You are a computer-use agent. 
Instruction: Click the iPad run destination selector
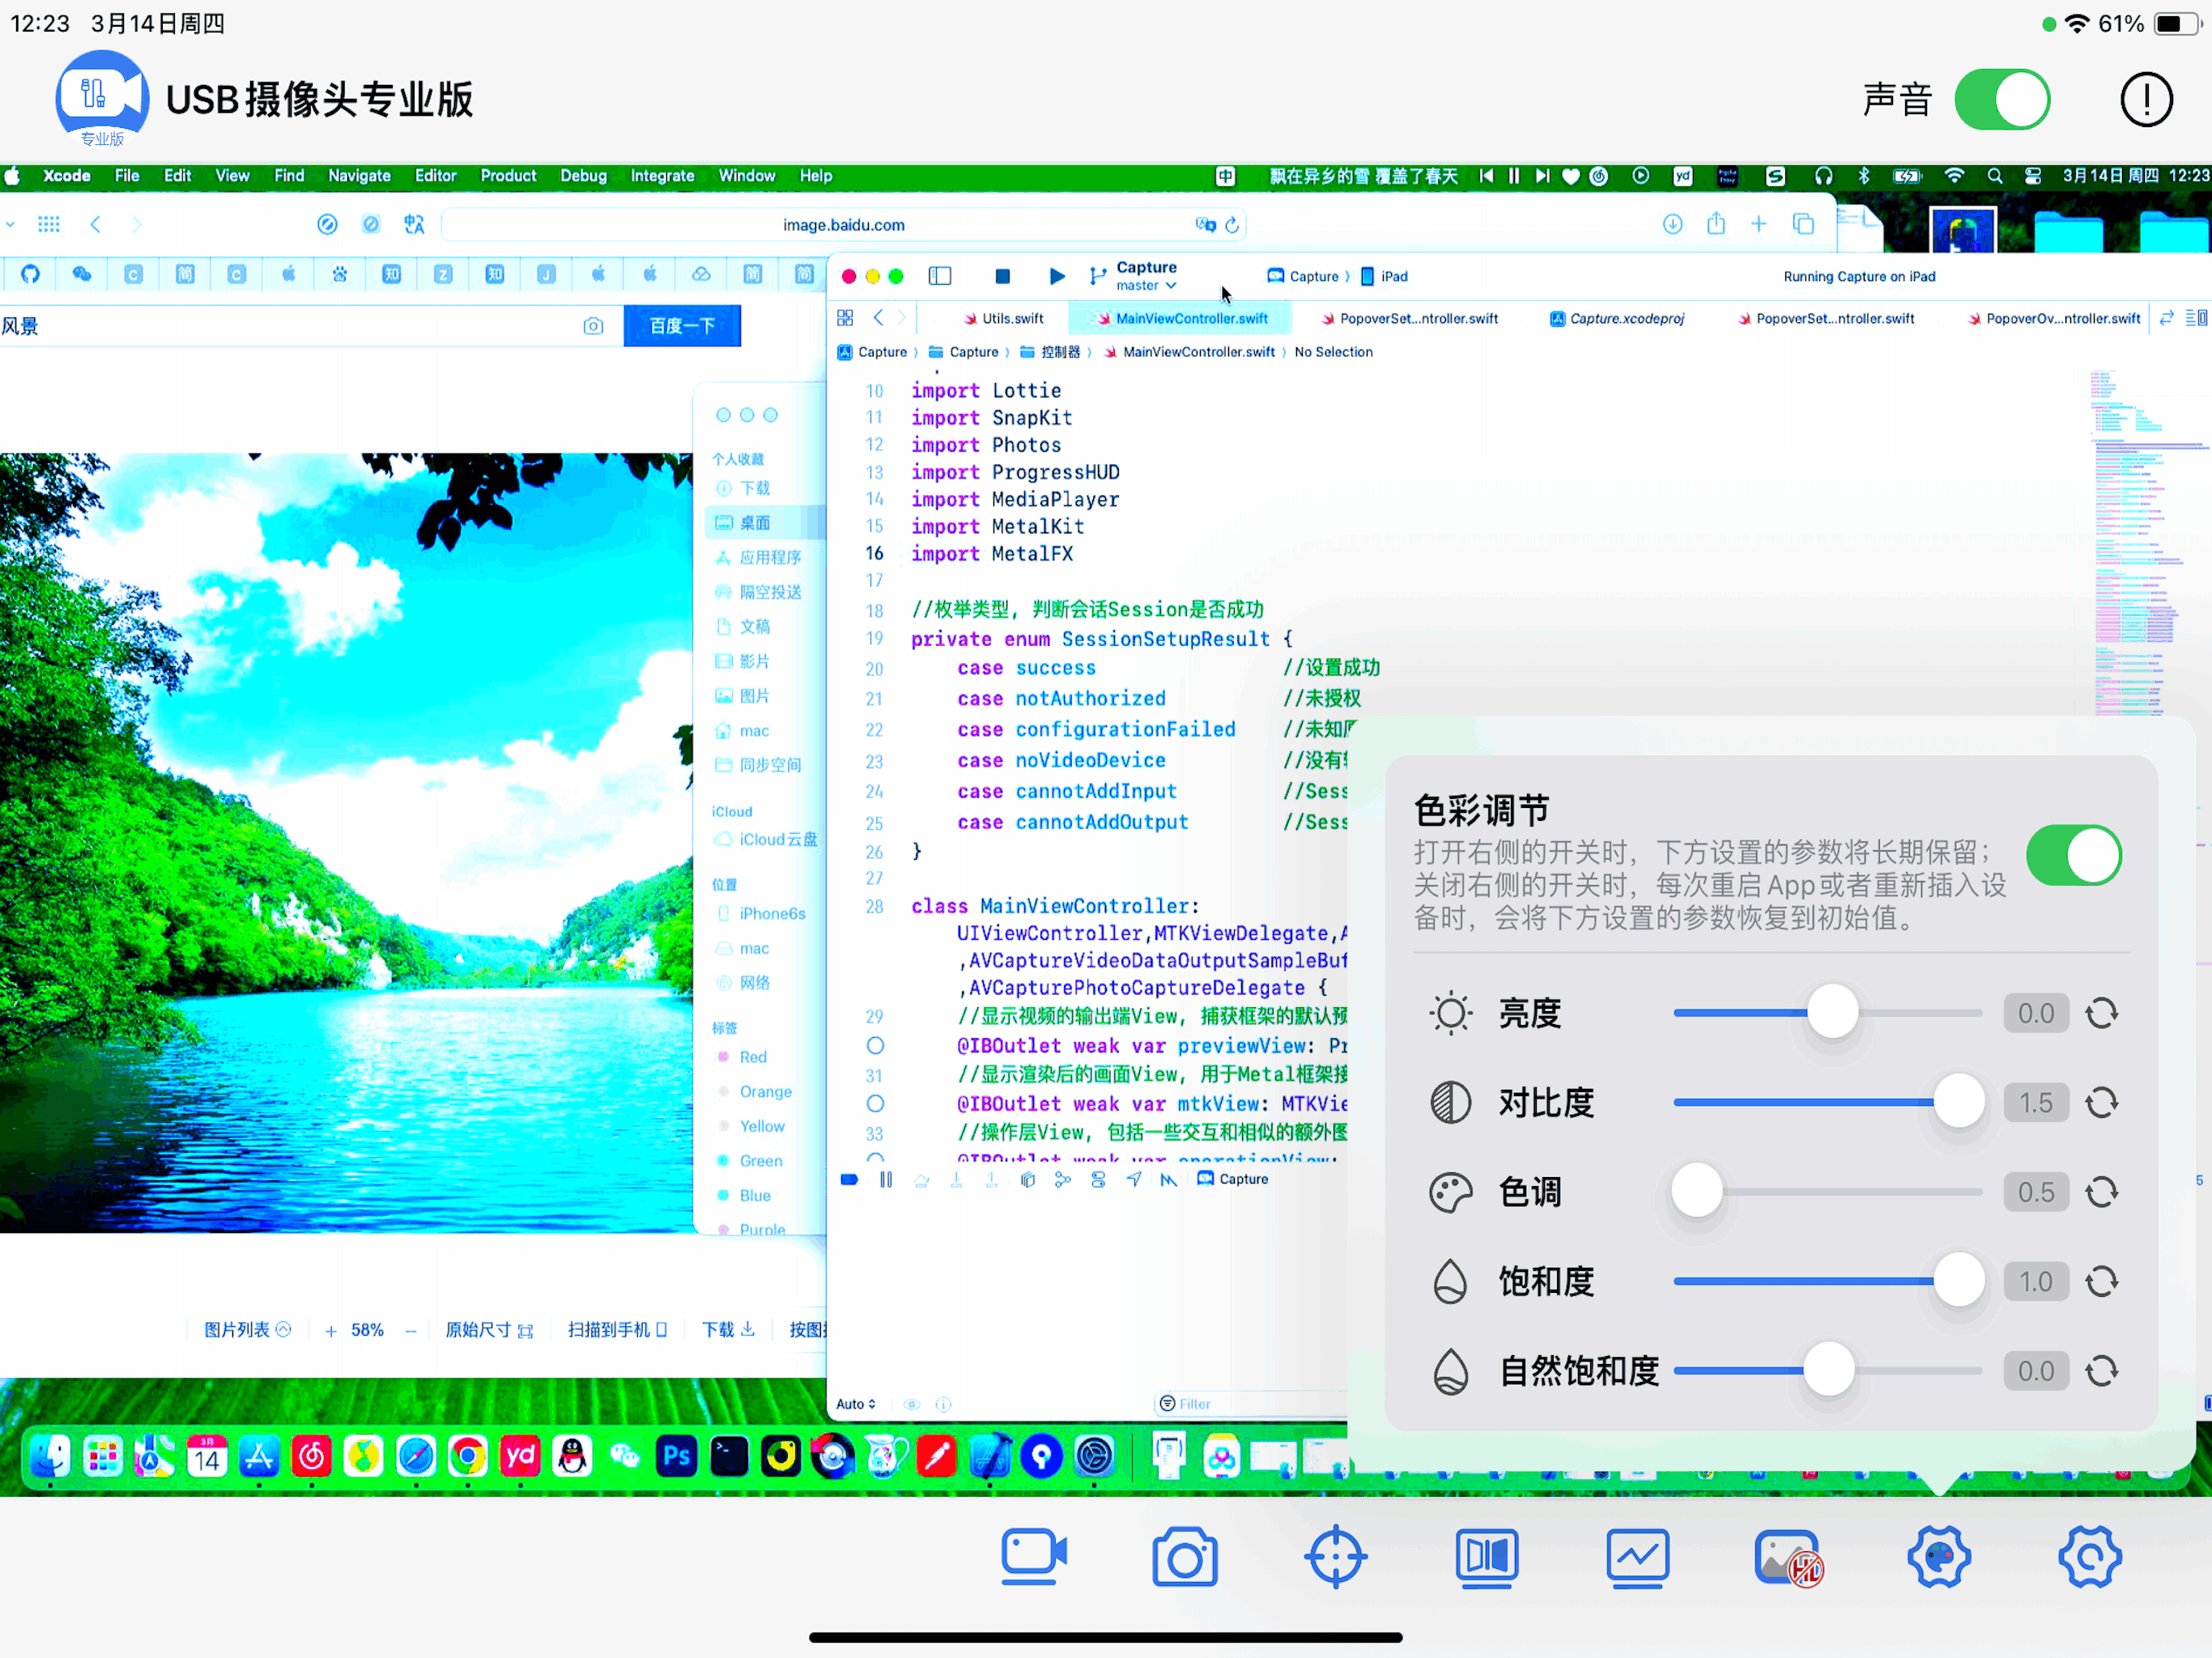pos(1384,276)
